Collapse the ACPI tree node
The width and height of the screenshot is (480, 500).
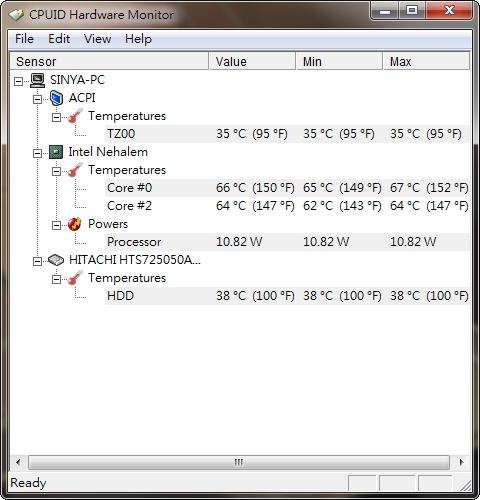click(x=37, y=99)
